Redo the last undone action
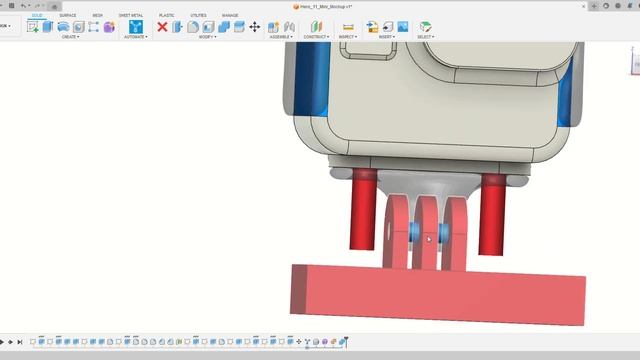The height and width of the screenshot is (360, 640). tap(37, 6)
